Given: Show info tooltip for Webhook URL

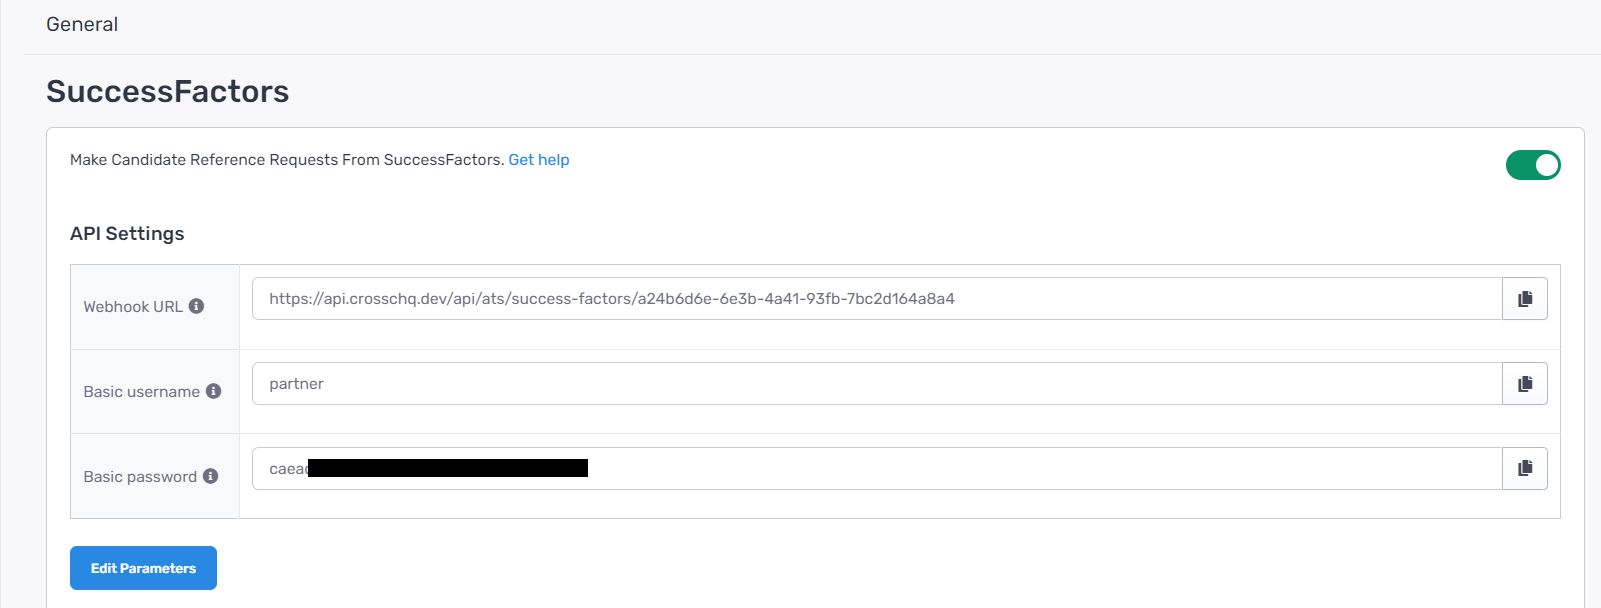Looking at the screenshot, I should point(197,306).
